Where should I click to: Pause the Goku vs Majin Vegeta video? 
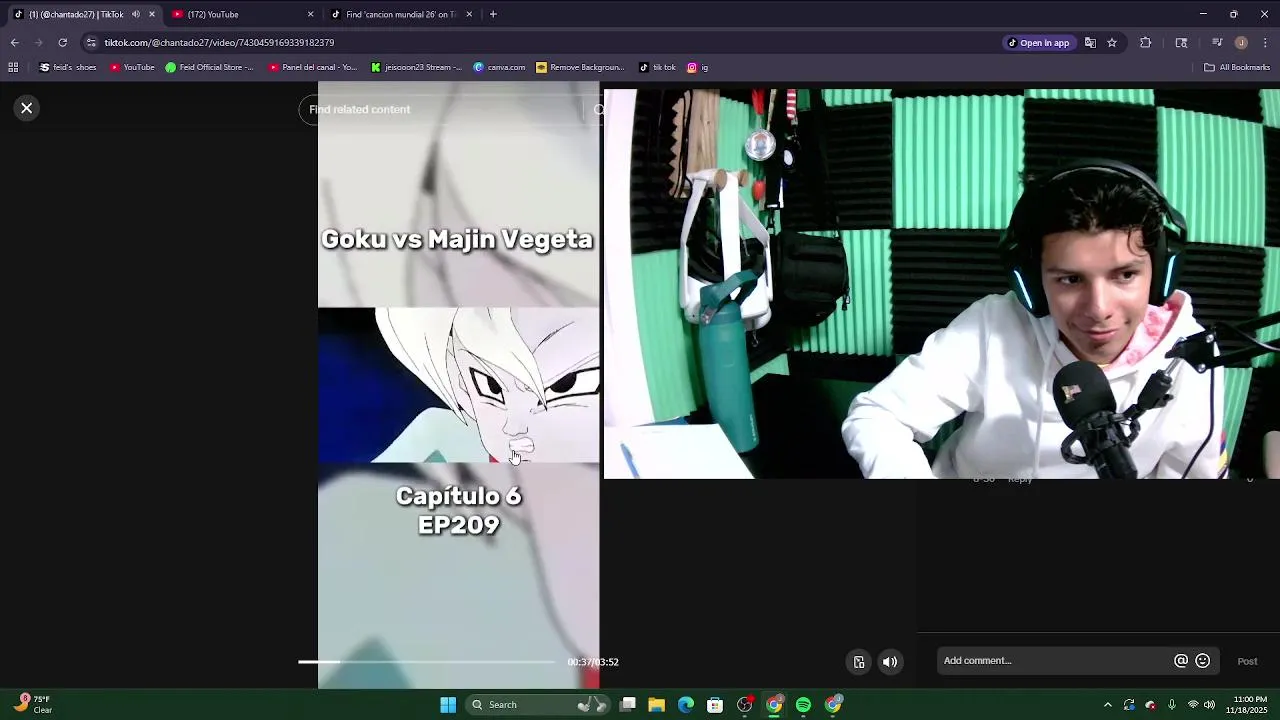(x=458, y=385)
